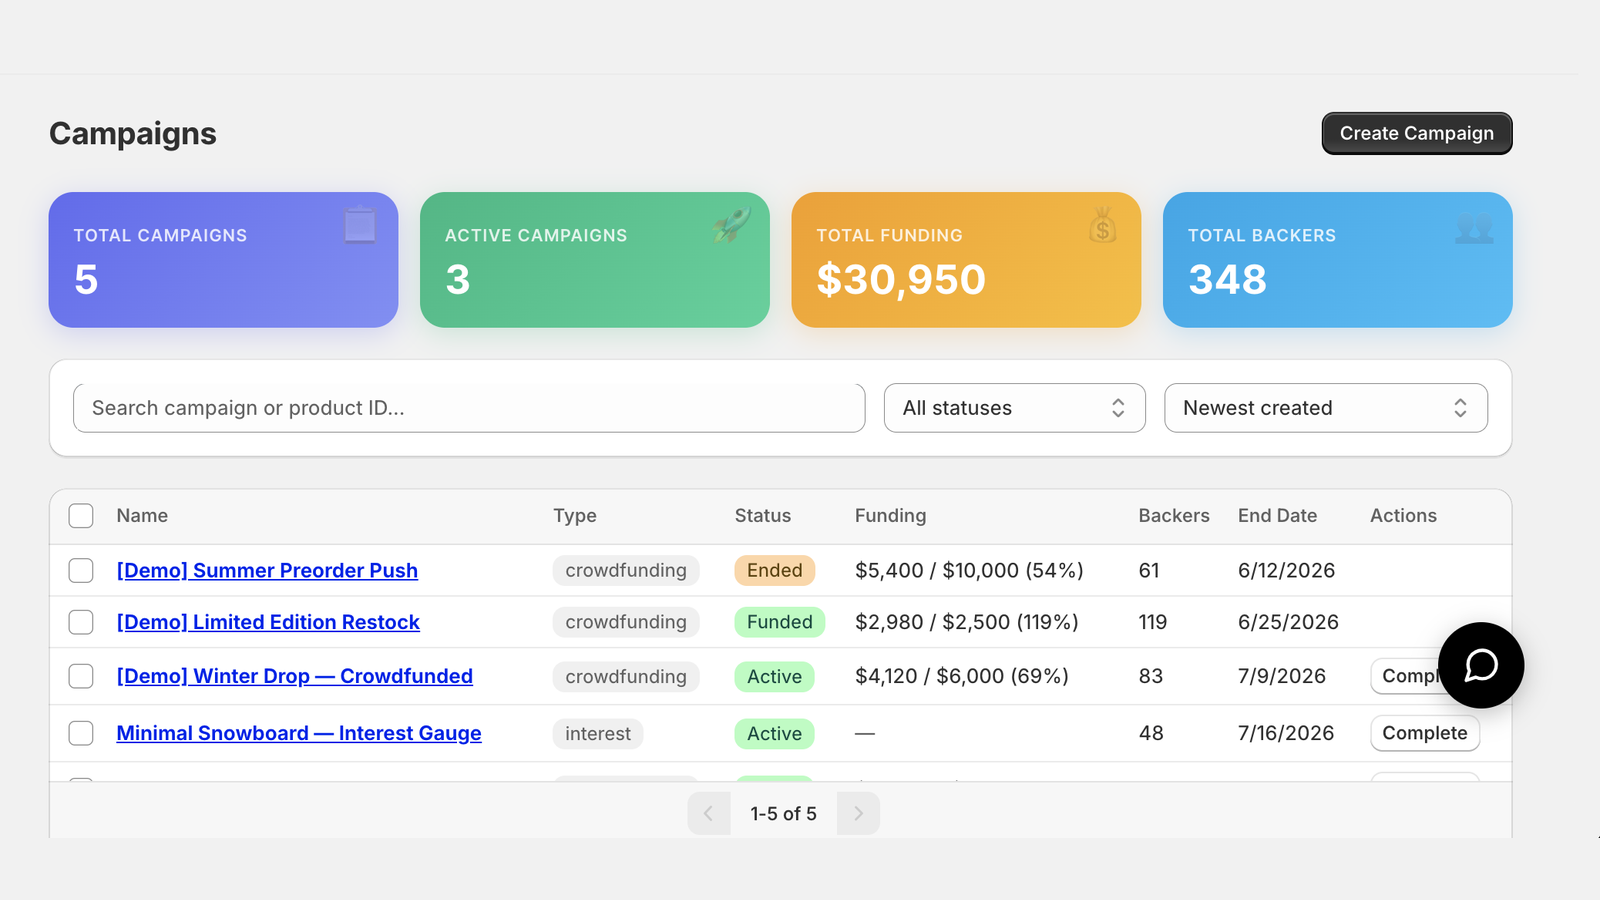Open the [Demo] Summer Preorder Push link

(x=267, y=570)
